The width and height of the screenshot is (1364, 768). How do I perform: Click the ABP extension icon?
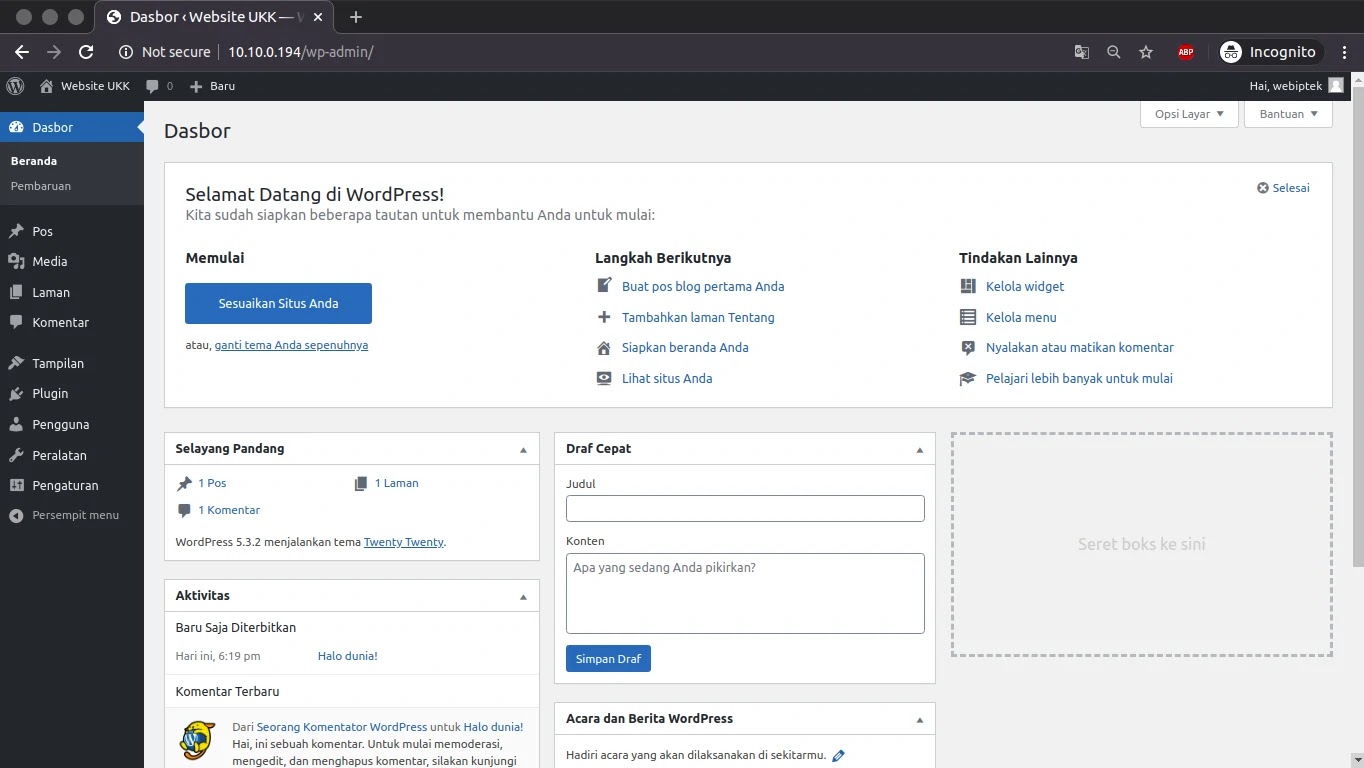tap(1186, 52)
